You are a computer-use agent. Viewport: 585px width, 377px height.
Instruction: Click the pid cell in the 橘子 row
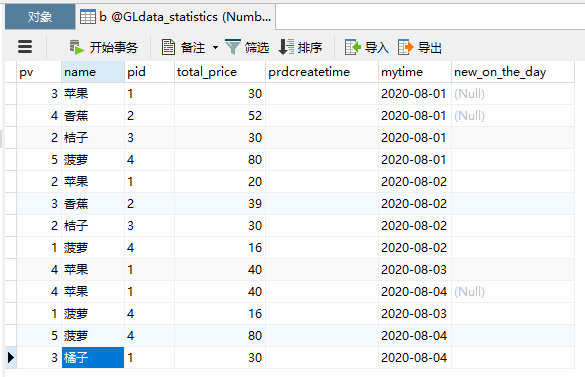pos(149,358)
